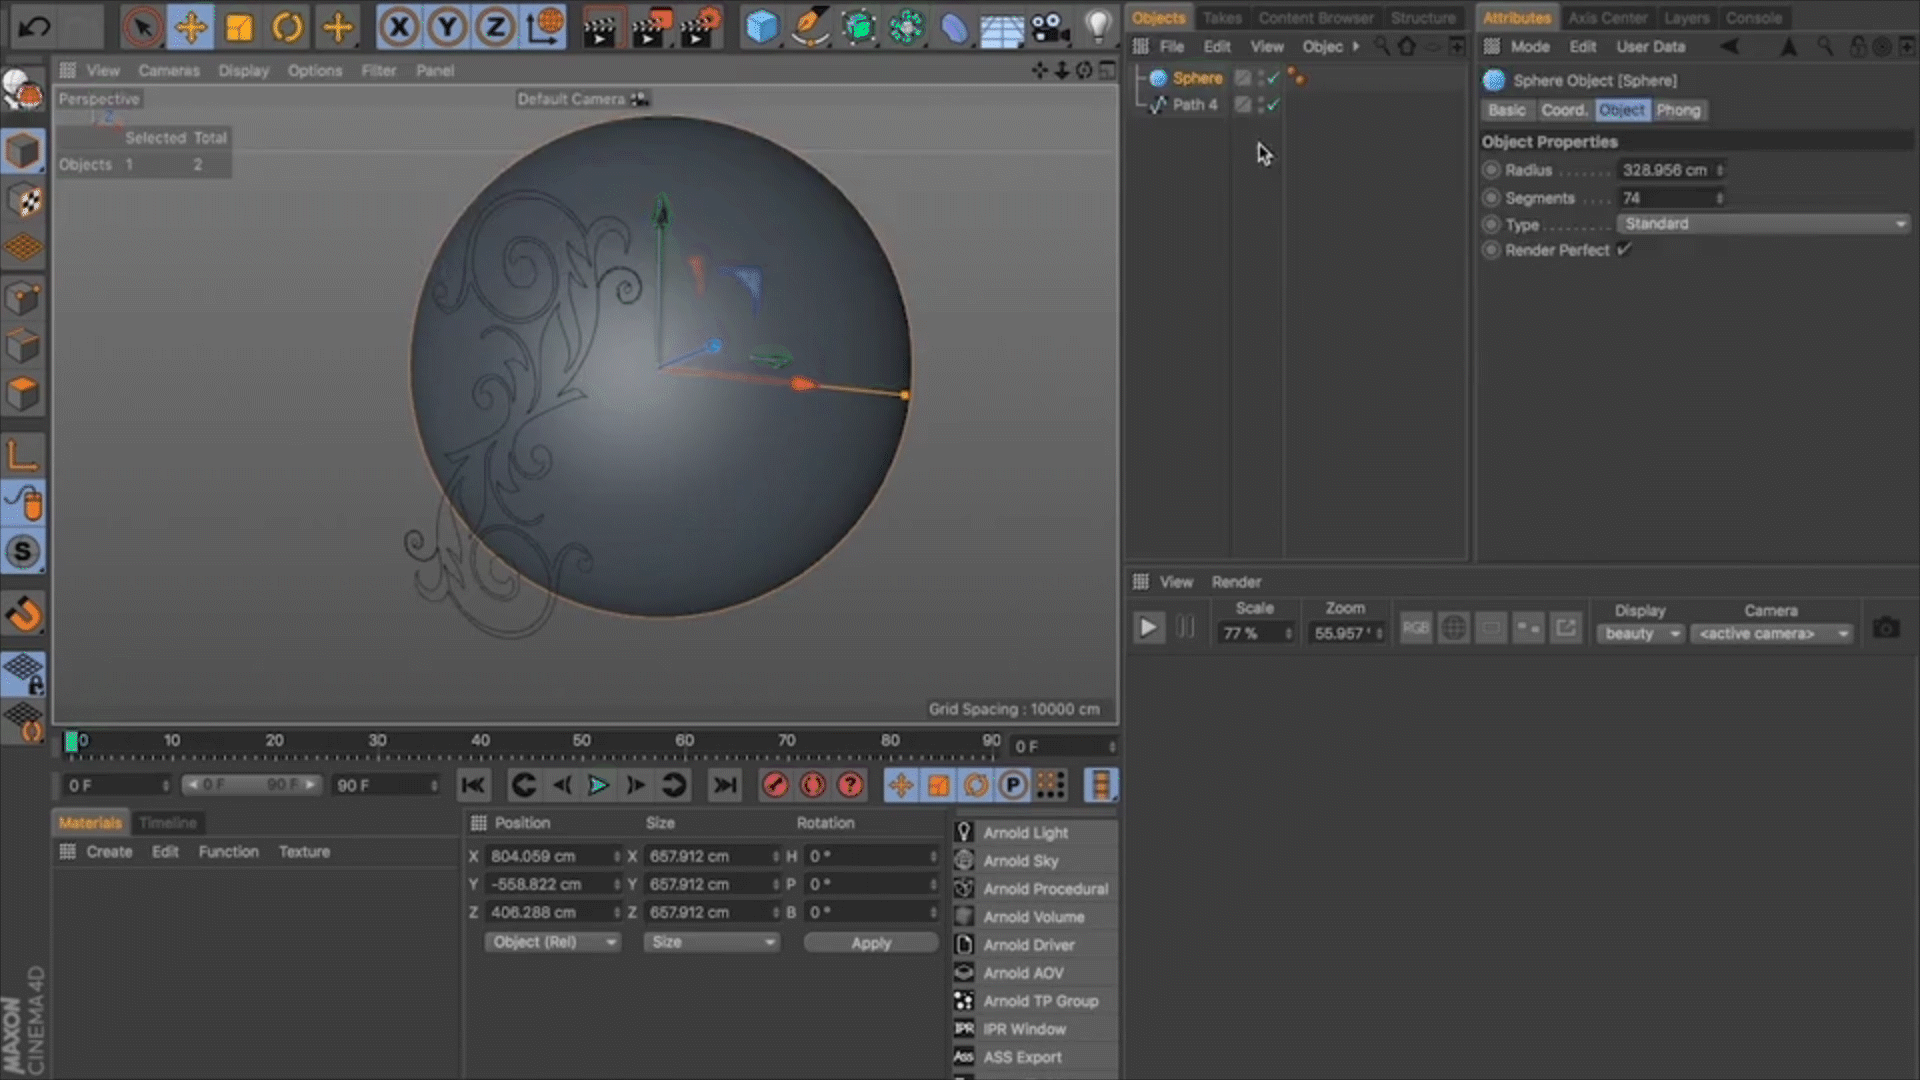Click the Record Active Objects icon
The image size is (1920, 1080).
pos(775,786)
